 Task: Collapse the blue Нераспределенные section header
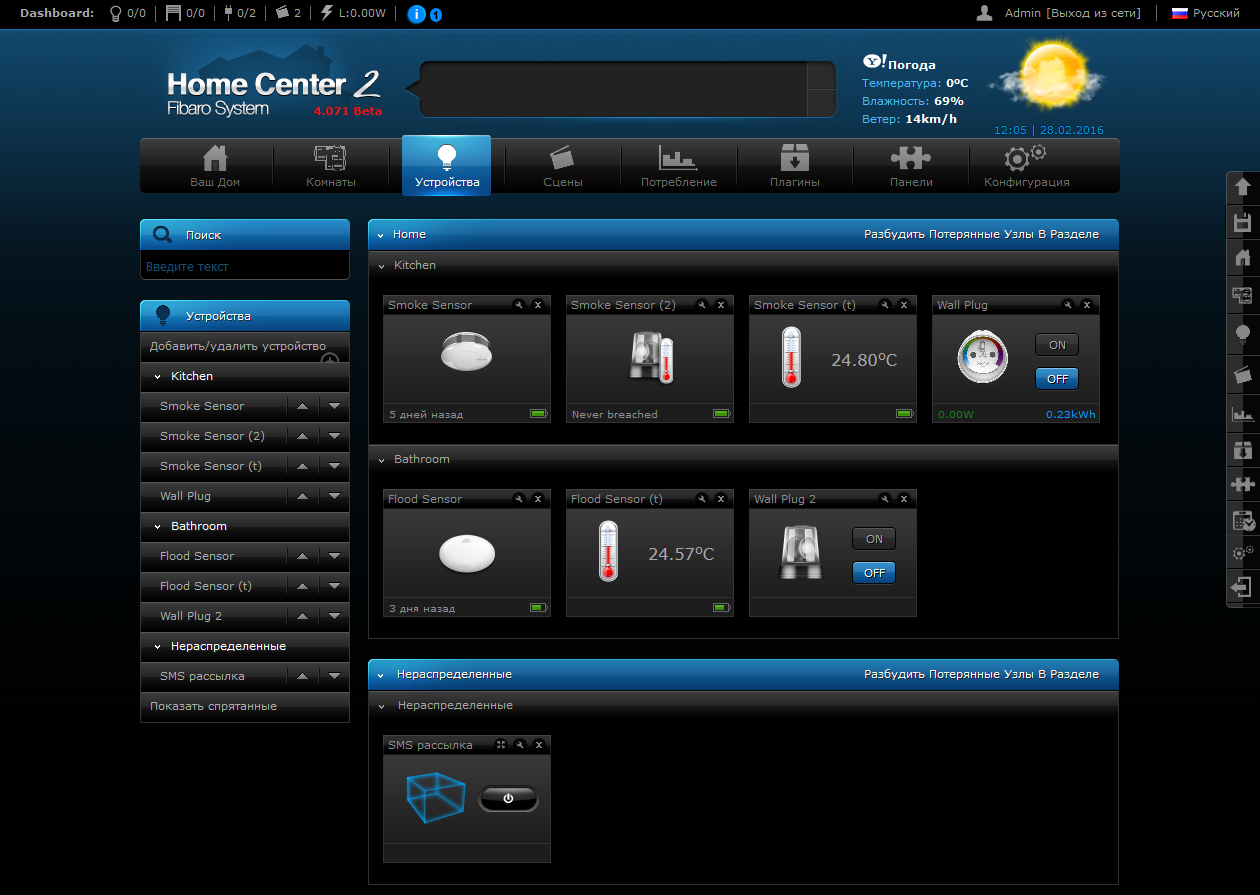(381, 675)
